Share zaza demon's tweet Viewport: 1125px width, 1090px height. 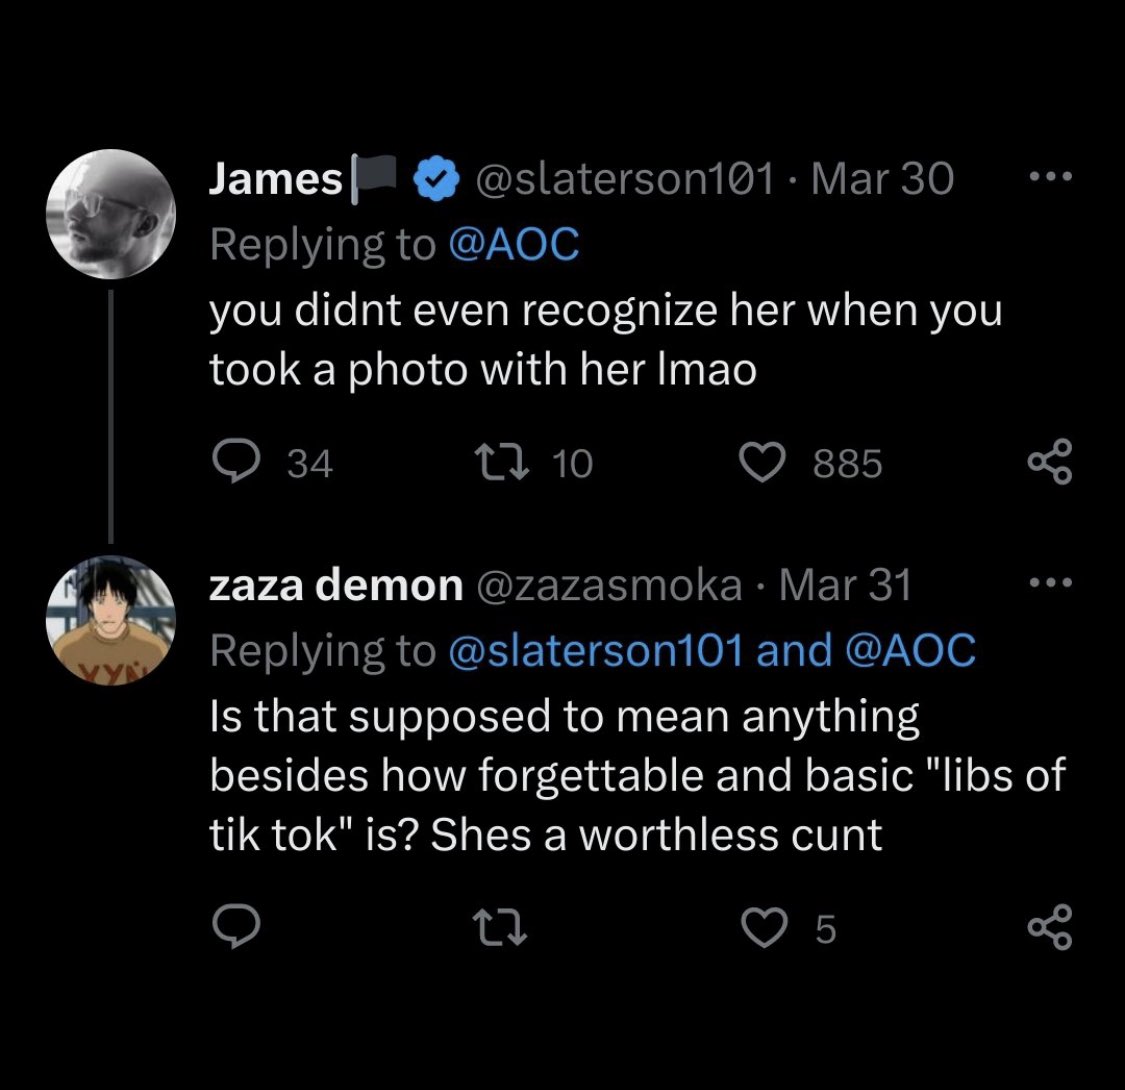tap(1050, 927)
